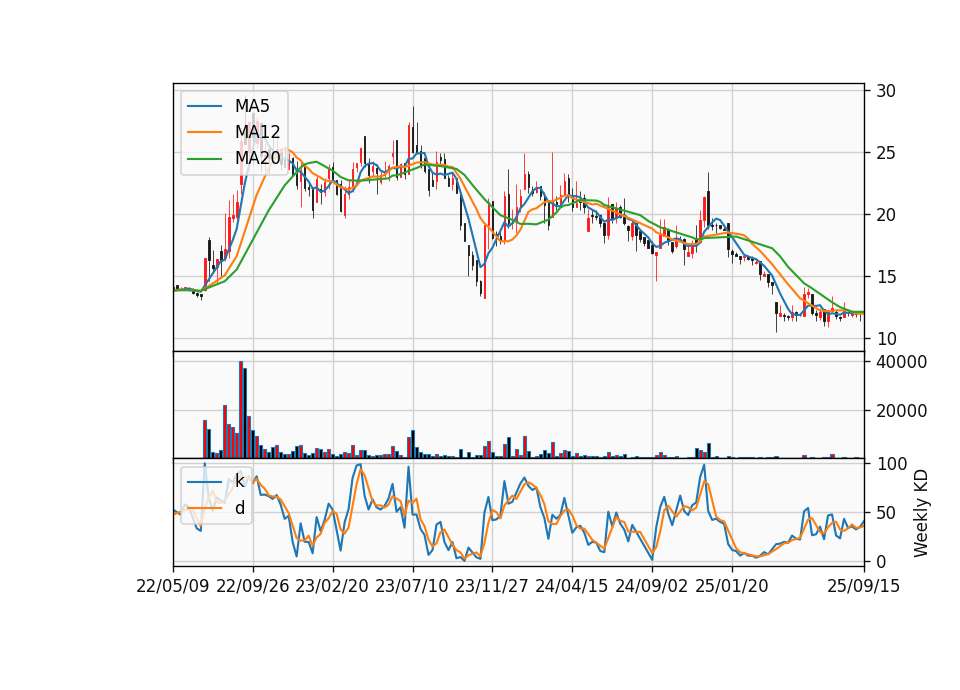Click the volume axis value 20000
The width and height of the screenshot is (960, 690).
click(x=901, y=411)
